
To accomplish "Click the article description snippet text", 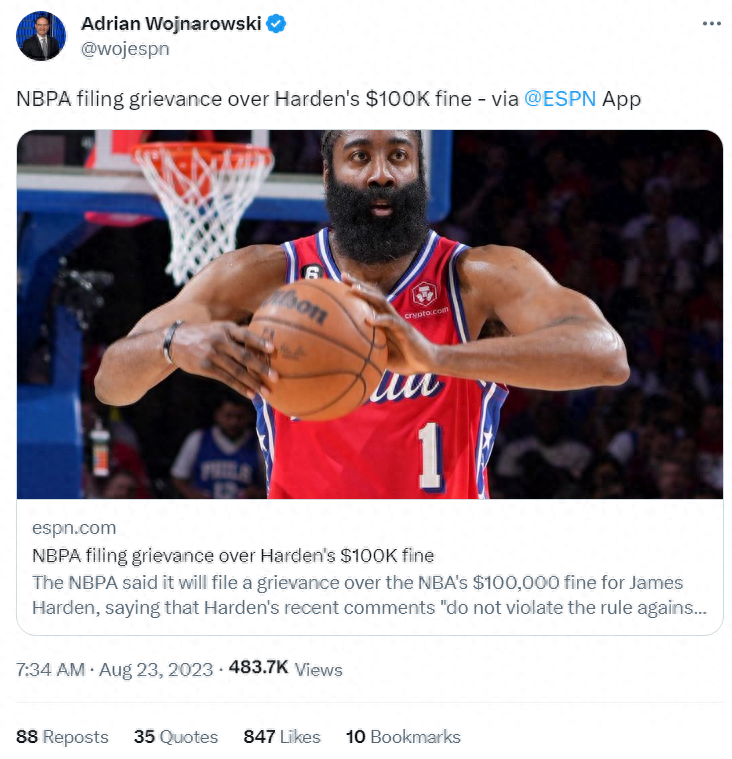I will (x=369, y=595).
